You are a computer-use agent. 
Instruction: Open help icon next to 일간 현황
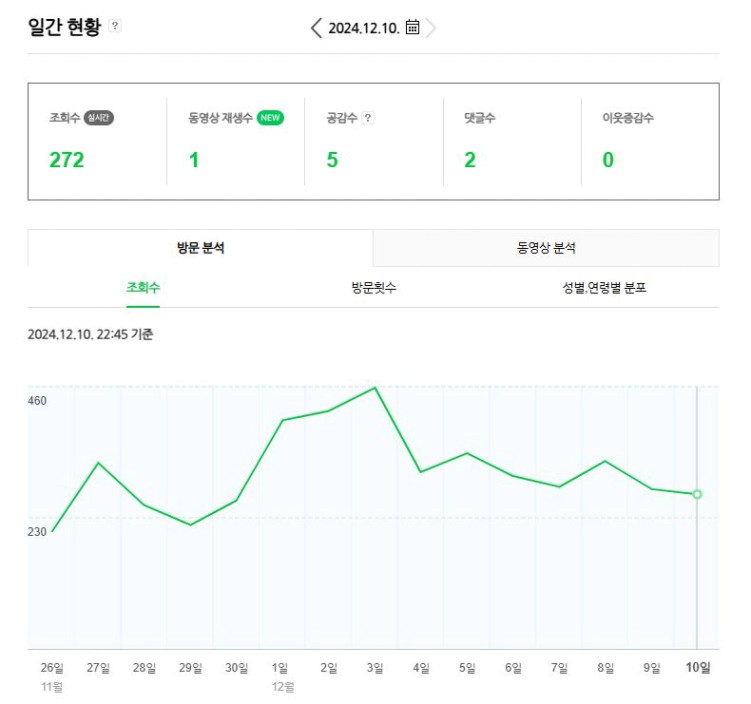coord(114,25)
